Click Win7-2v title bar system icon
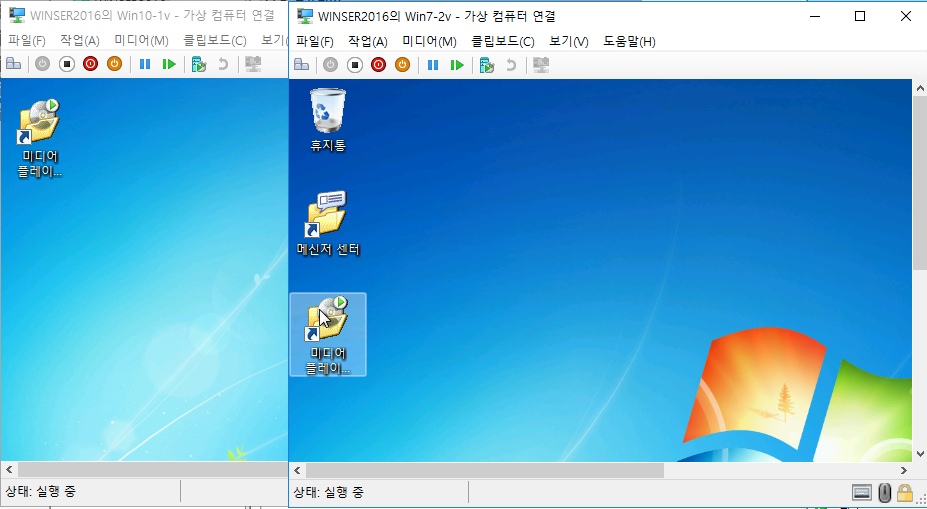Viewport: 927px width, 509px height. click(x=305, y=16)
